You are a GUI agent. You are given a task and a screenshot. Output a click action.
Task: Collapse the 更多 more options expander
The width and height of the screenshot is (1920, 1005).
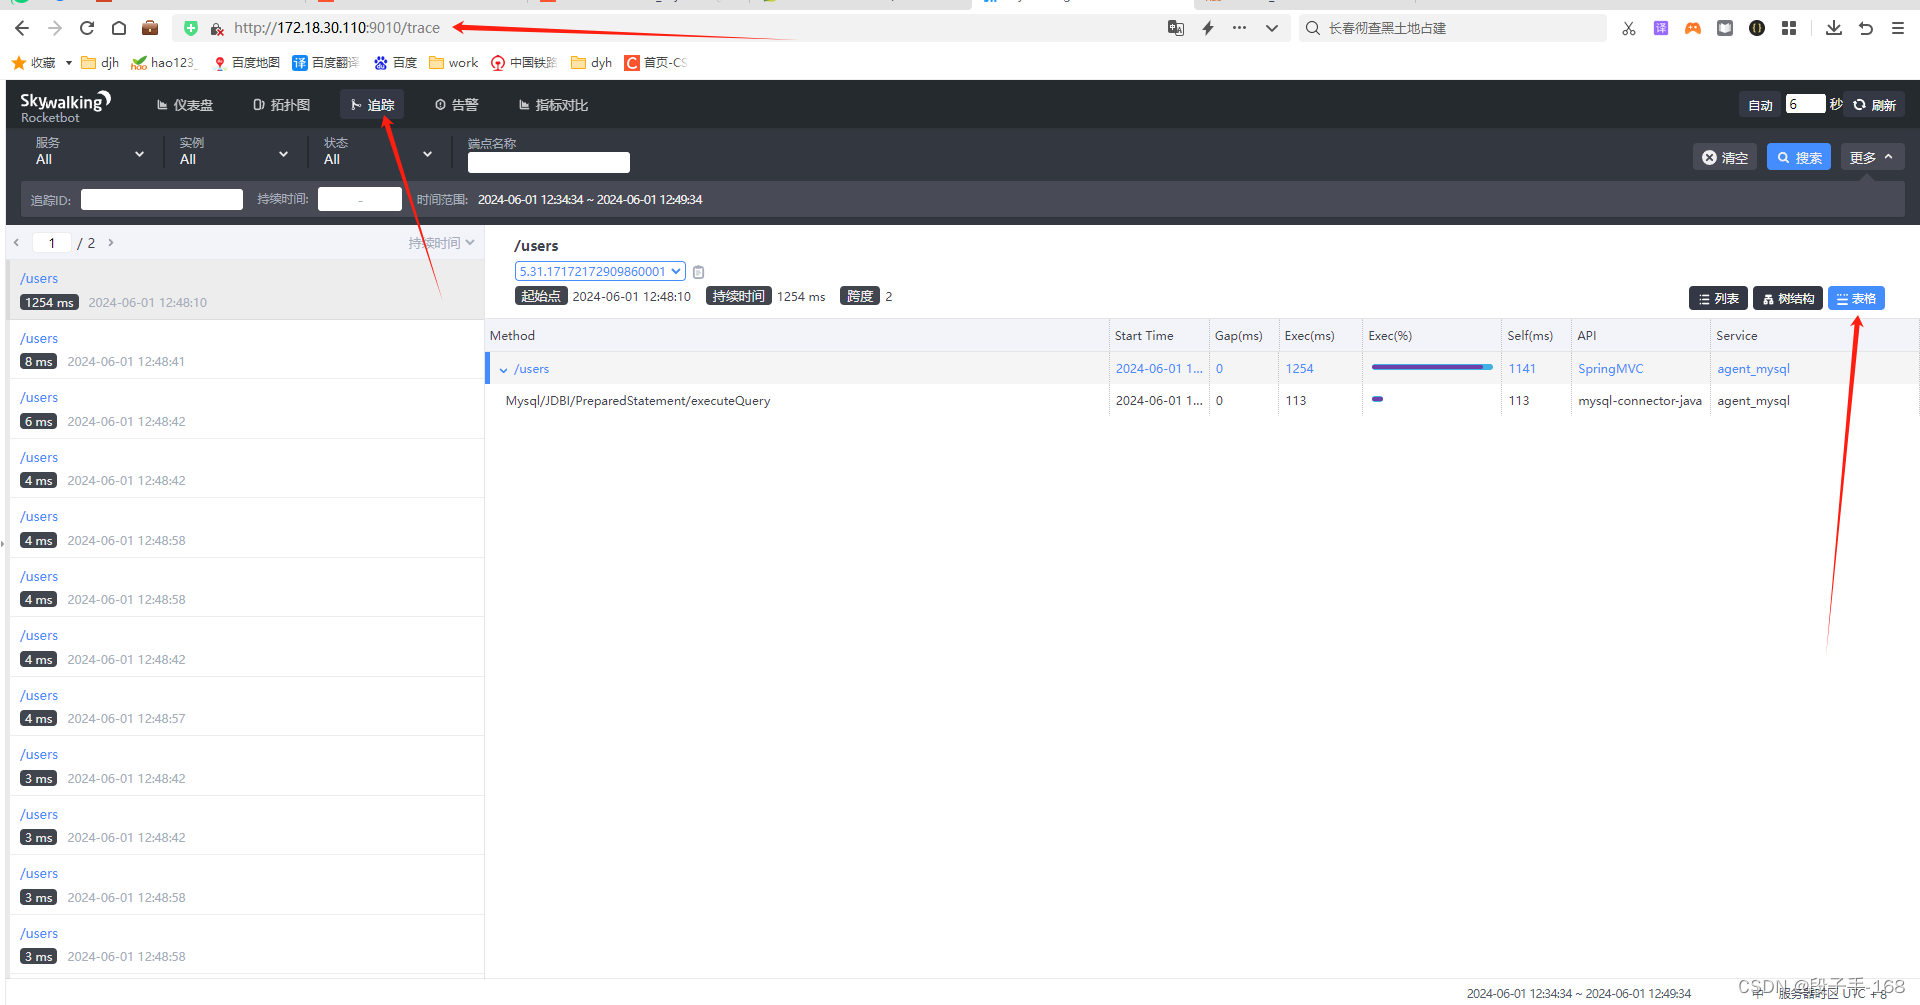coord(1872,157)
